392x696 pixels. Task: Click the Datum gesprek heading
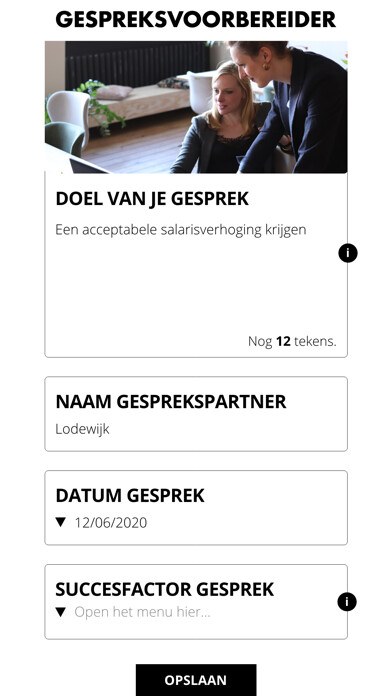pyautogui.click(x=130, y=495)
